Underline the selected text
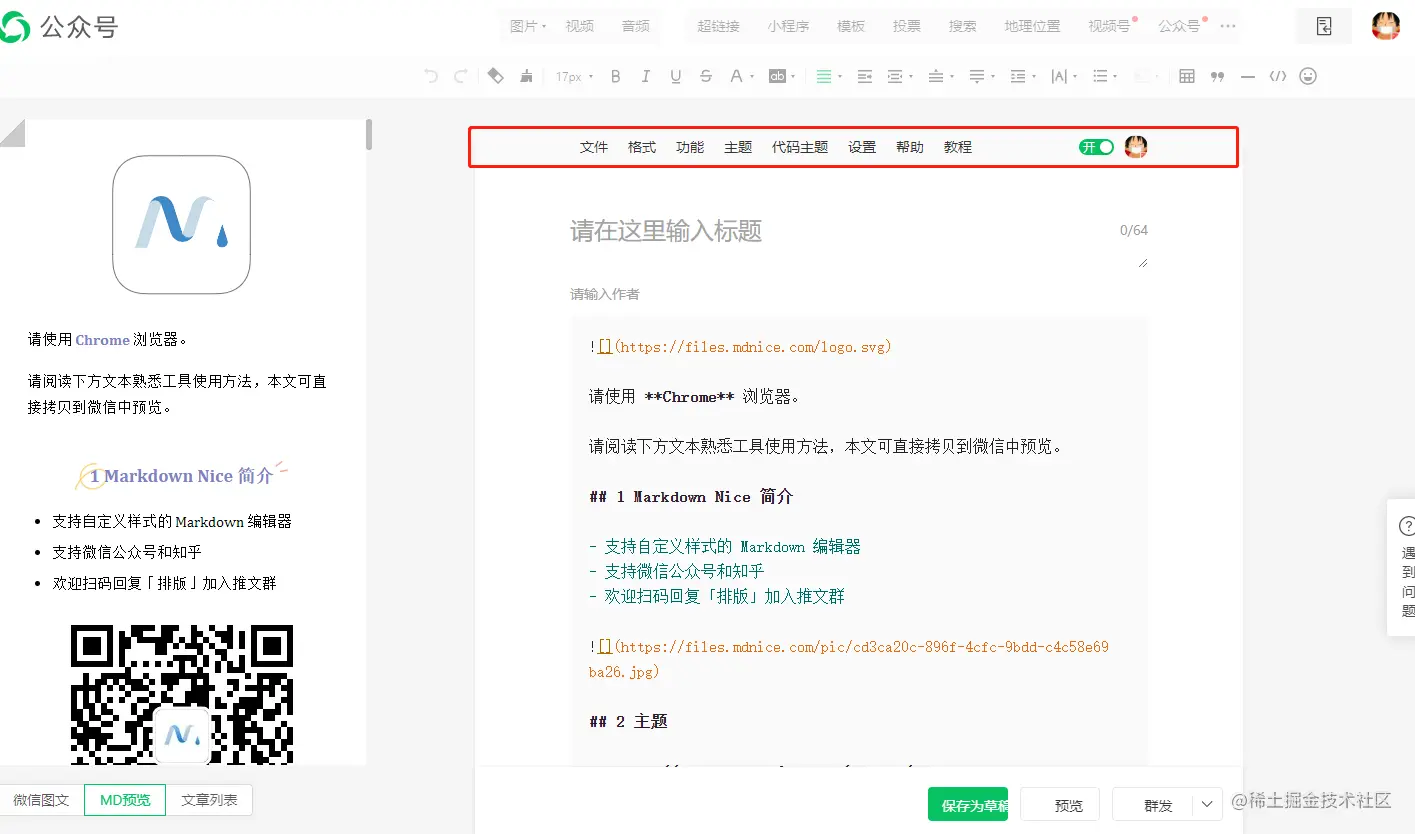Image resolution: width=1415 pixels, height=834 pixels. 676,76
